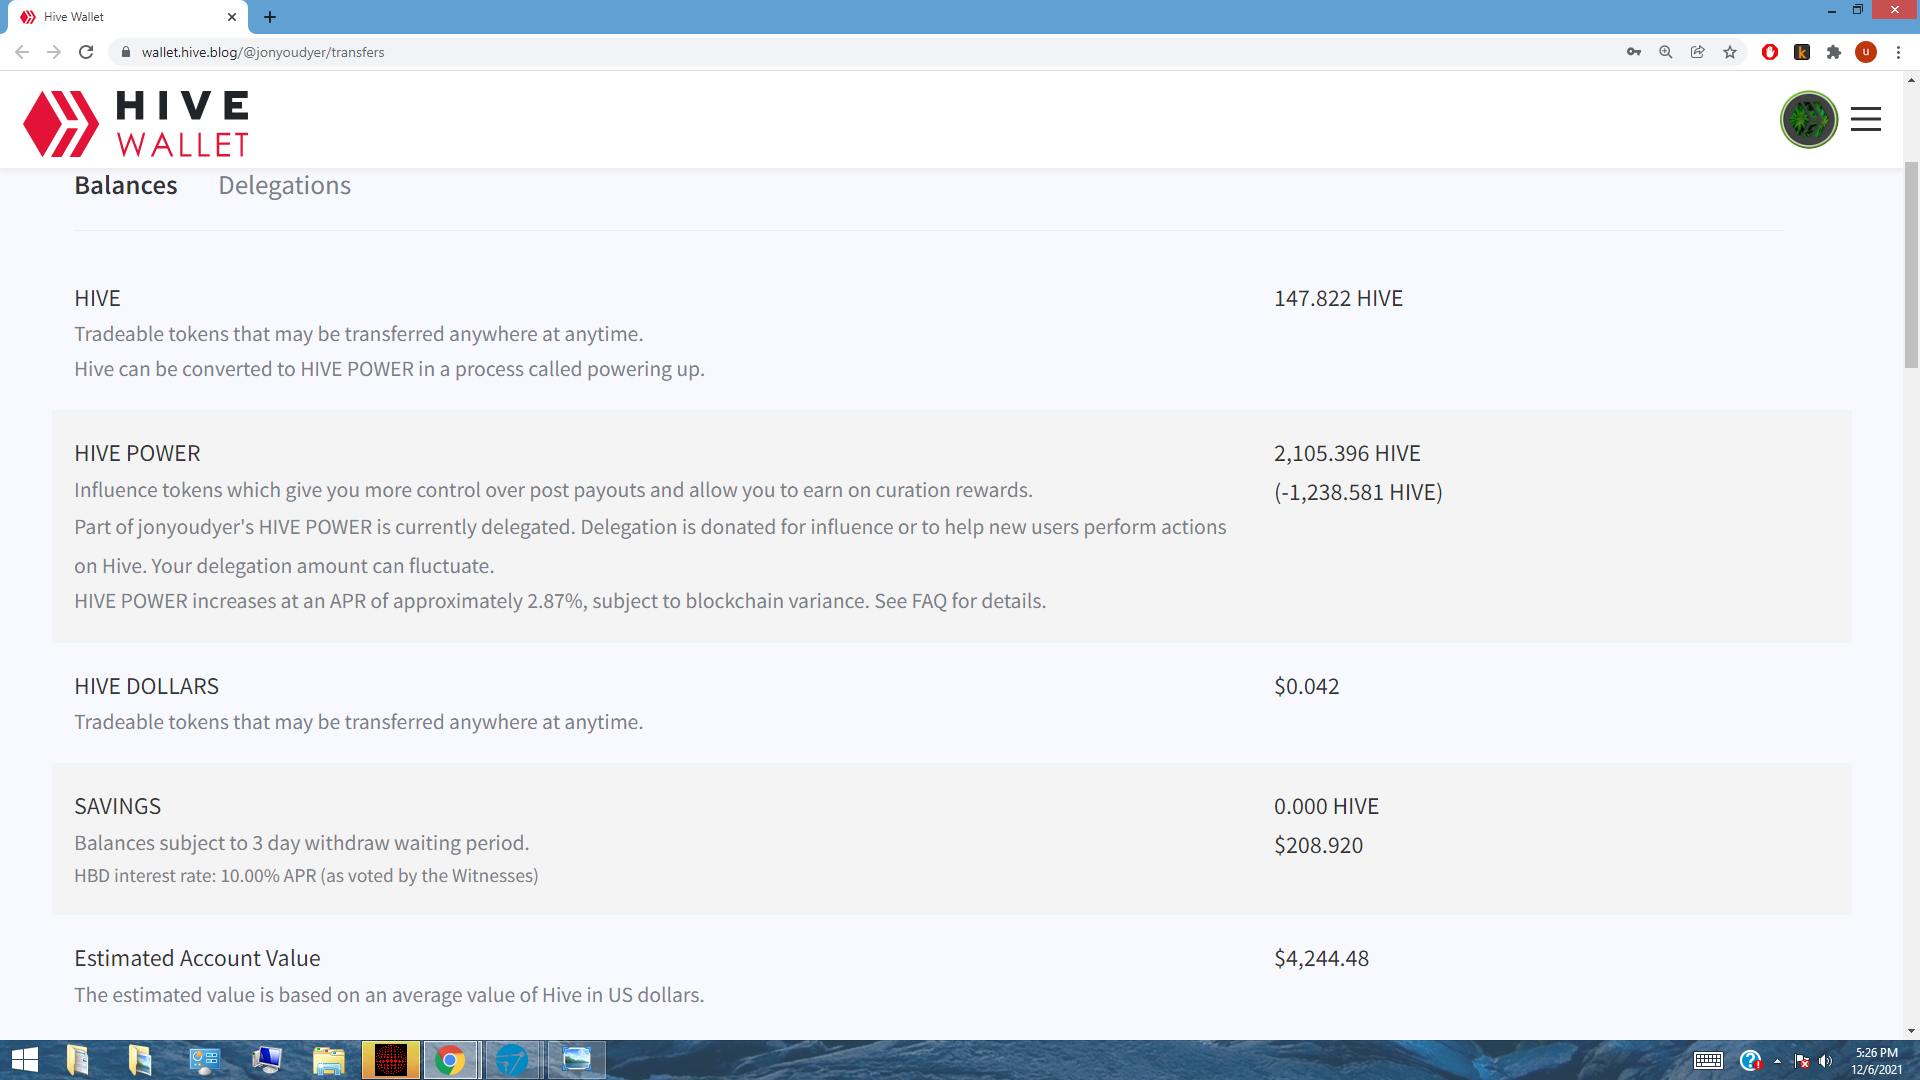Viewport: 1920px width, 1080px height.
Task: Open File Explorer from the taskbar
Action: (328, 1060)
